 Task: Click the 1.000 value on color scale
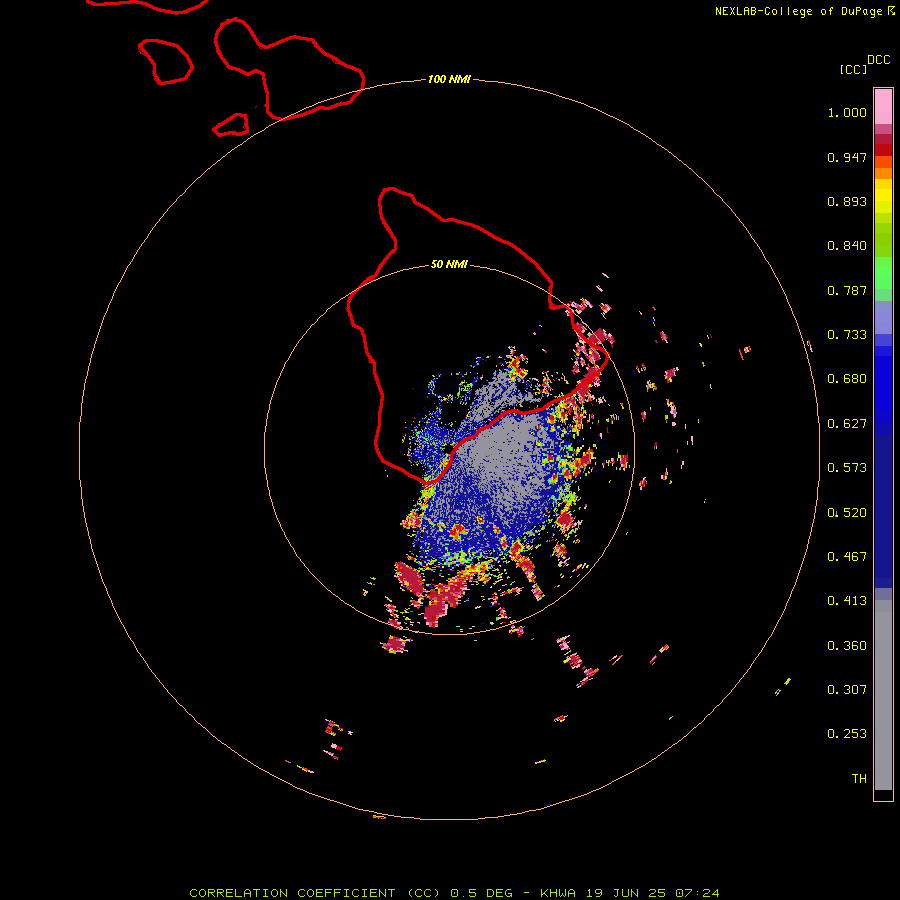[x=847, y=112]
